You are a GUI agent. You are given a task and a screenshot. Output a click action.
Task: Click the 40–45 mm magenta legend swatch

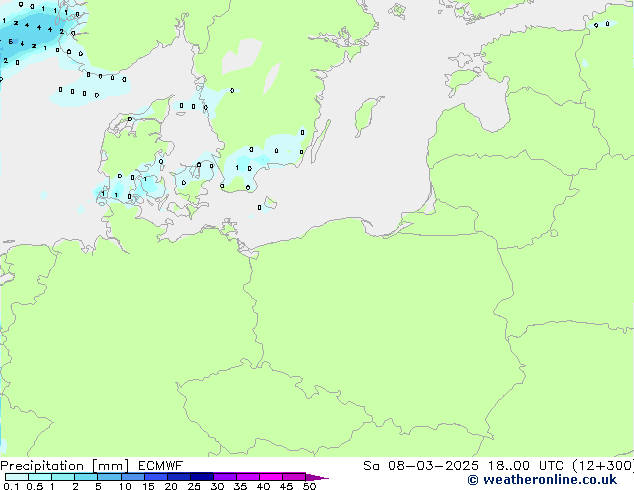tap(271, 477)
